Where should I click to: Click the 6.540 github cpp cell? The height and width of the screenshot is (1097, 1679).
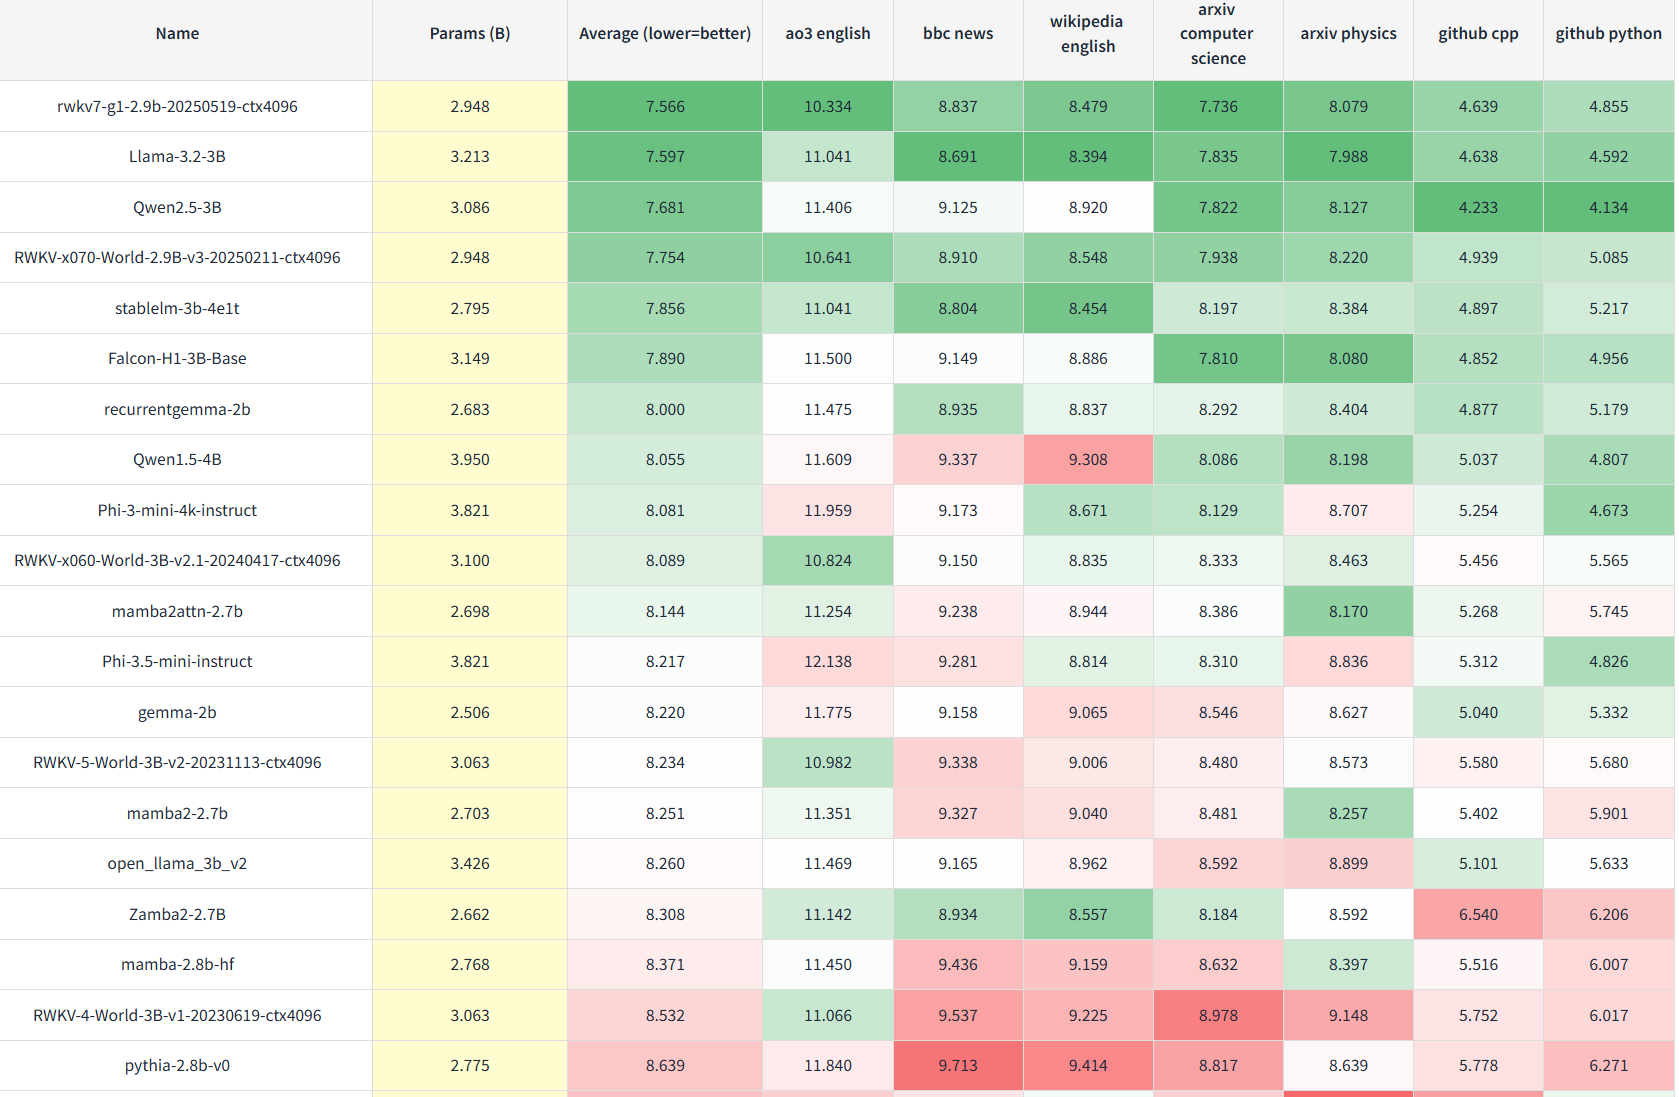[x=1477, y=915]
